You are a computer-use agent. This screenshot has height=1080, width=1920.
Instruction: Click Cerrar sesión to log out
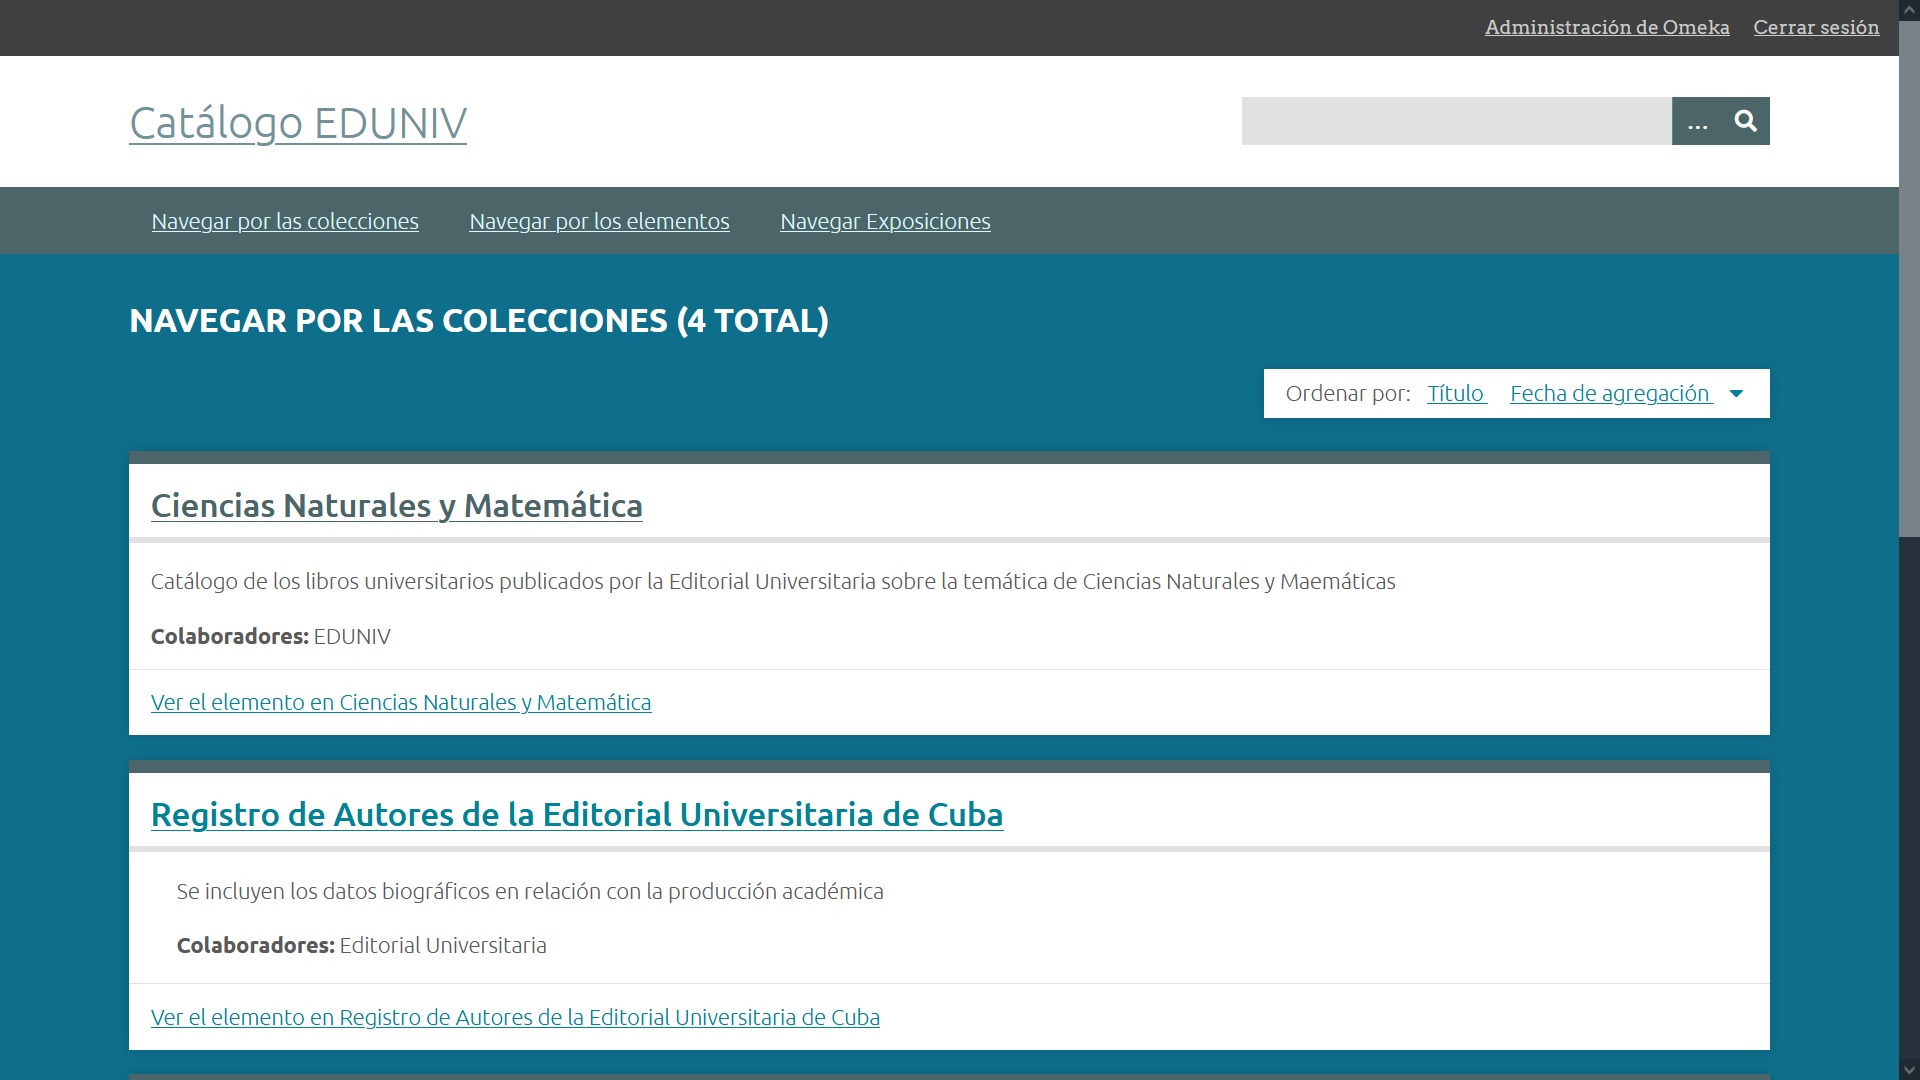[1816, 27]
